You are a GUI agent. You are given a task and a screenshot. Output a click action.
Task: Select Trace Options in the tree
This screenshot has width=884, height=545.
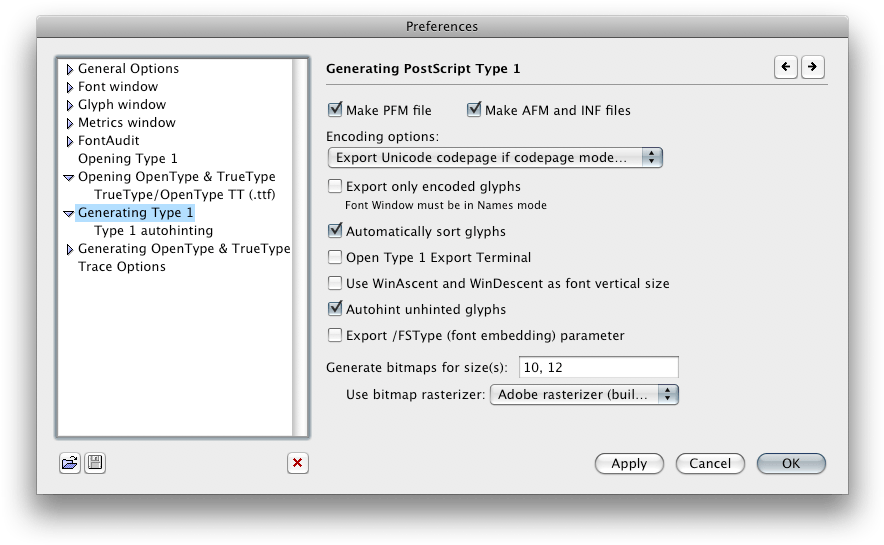122,267
